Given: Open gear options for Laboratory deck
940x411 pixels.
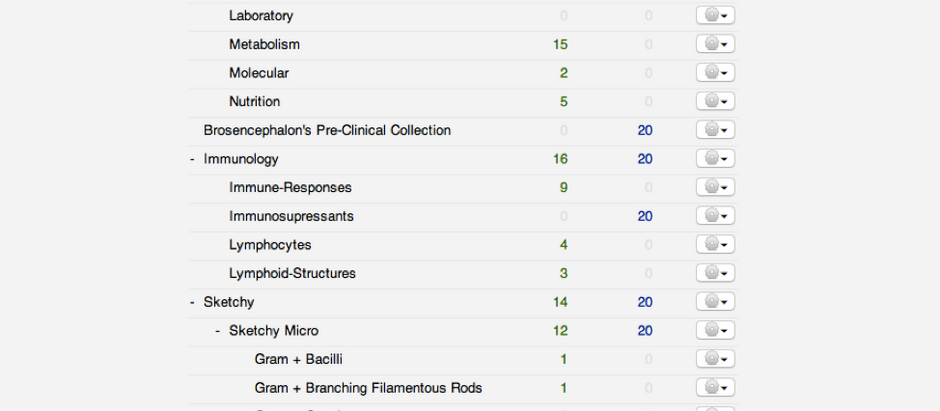Looking at the screenshot, I should [x=715, y=15].
